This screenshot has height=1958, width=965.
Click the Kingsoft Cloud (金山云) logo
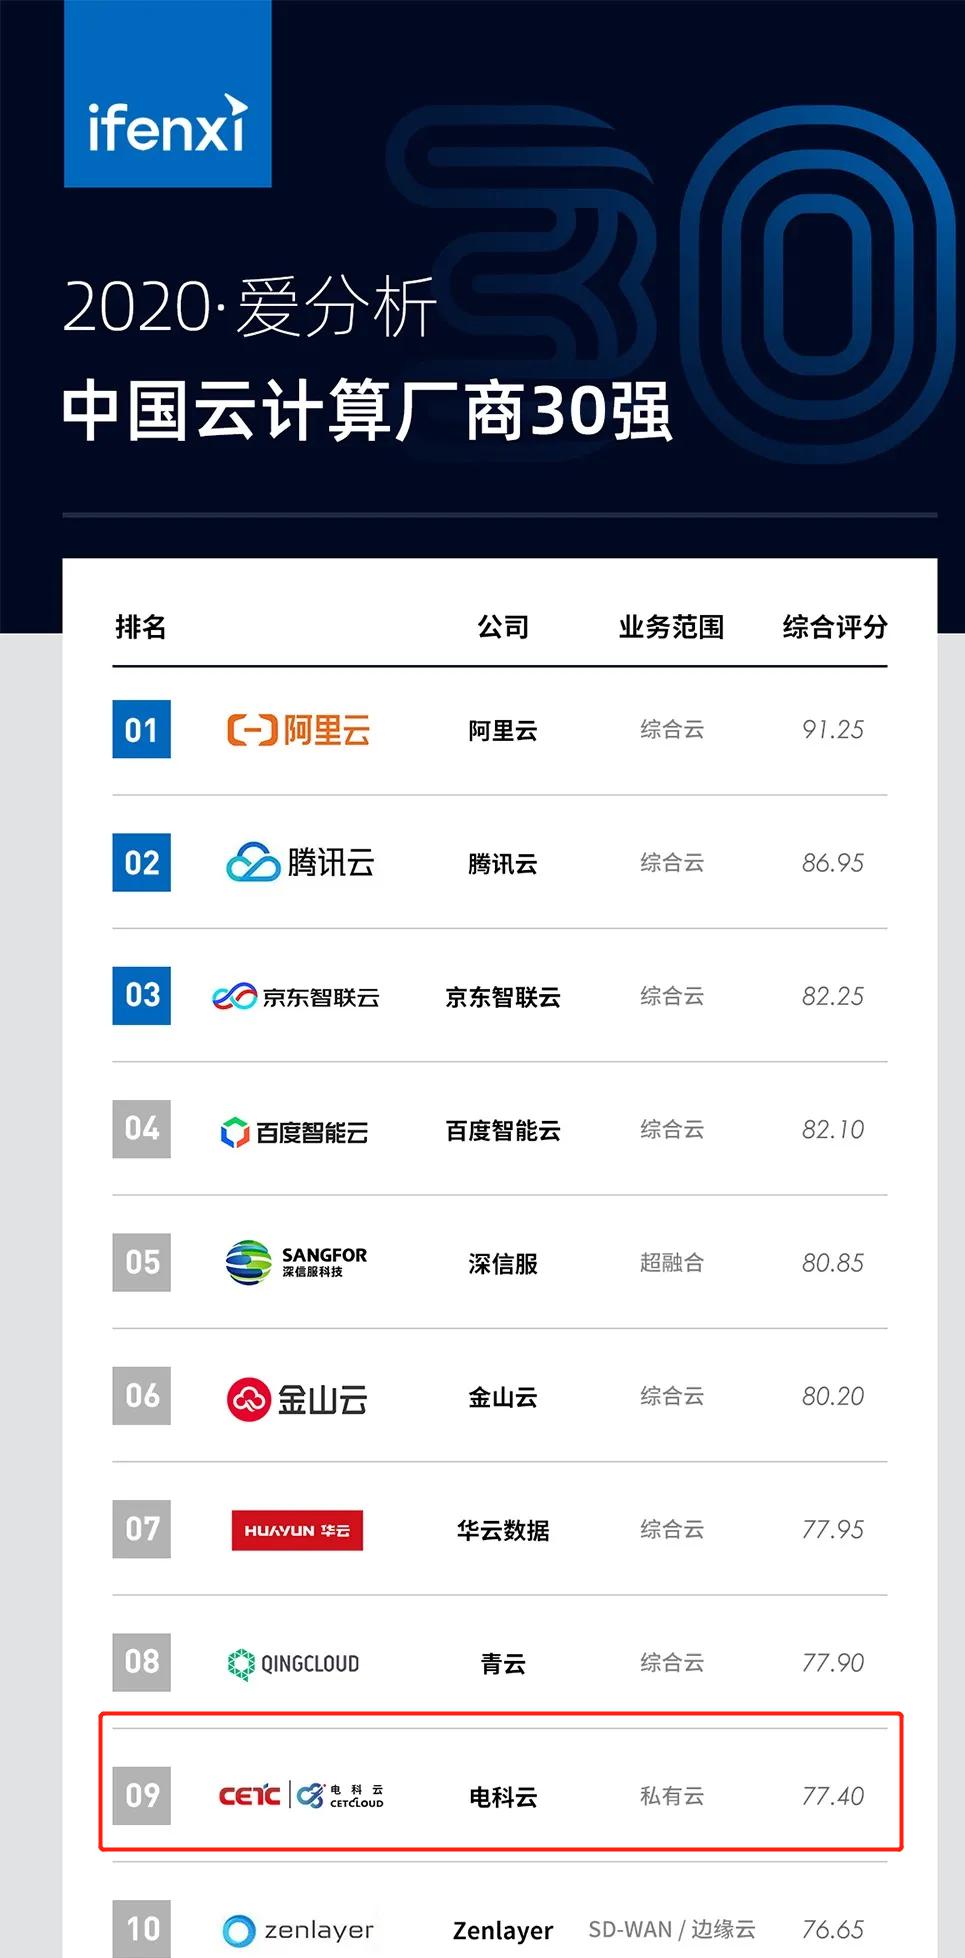pyautogui.click(x=297, y=1398)
